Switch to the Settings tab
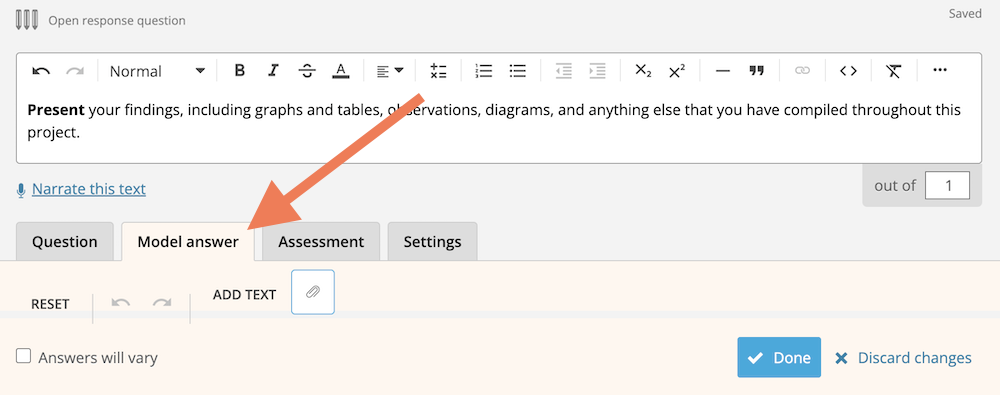The image size is (1000, 395). pos(432,242)
